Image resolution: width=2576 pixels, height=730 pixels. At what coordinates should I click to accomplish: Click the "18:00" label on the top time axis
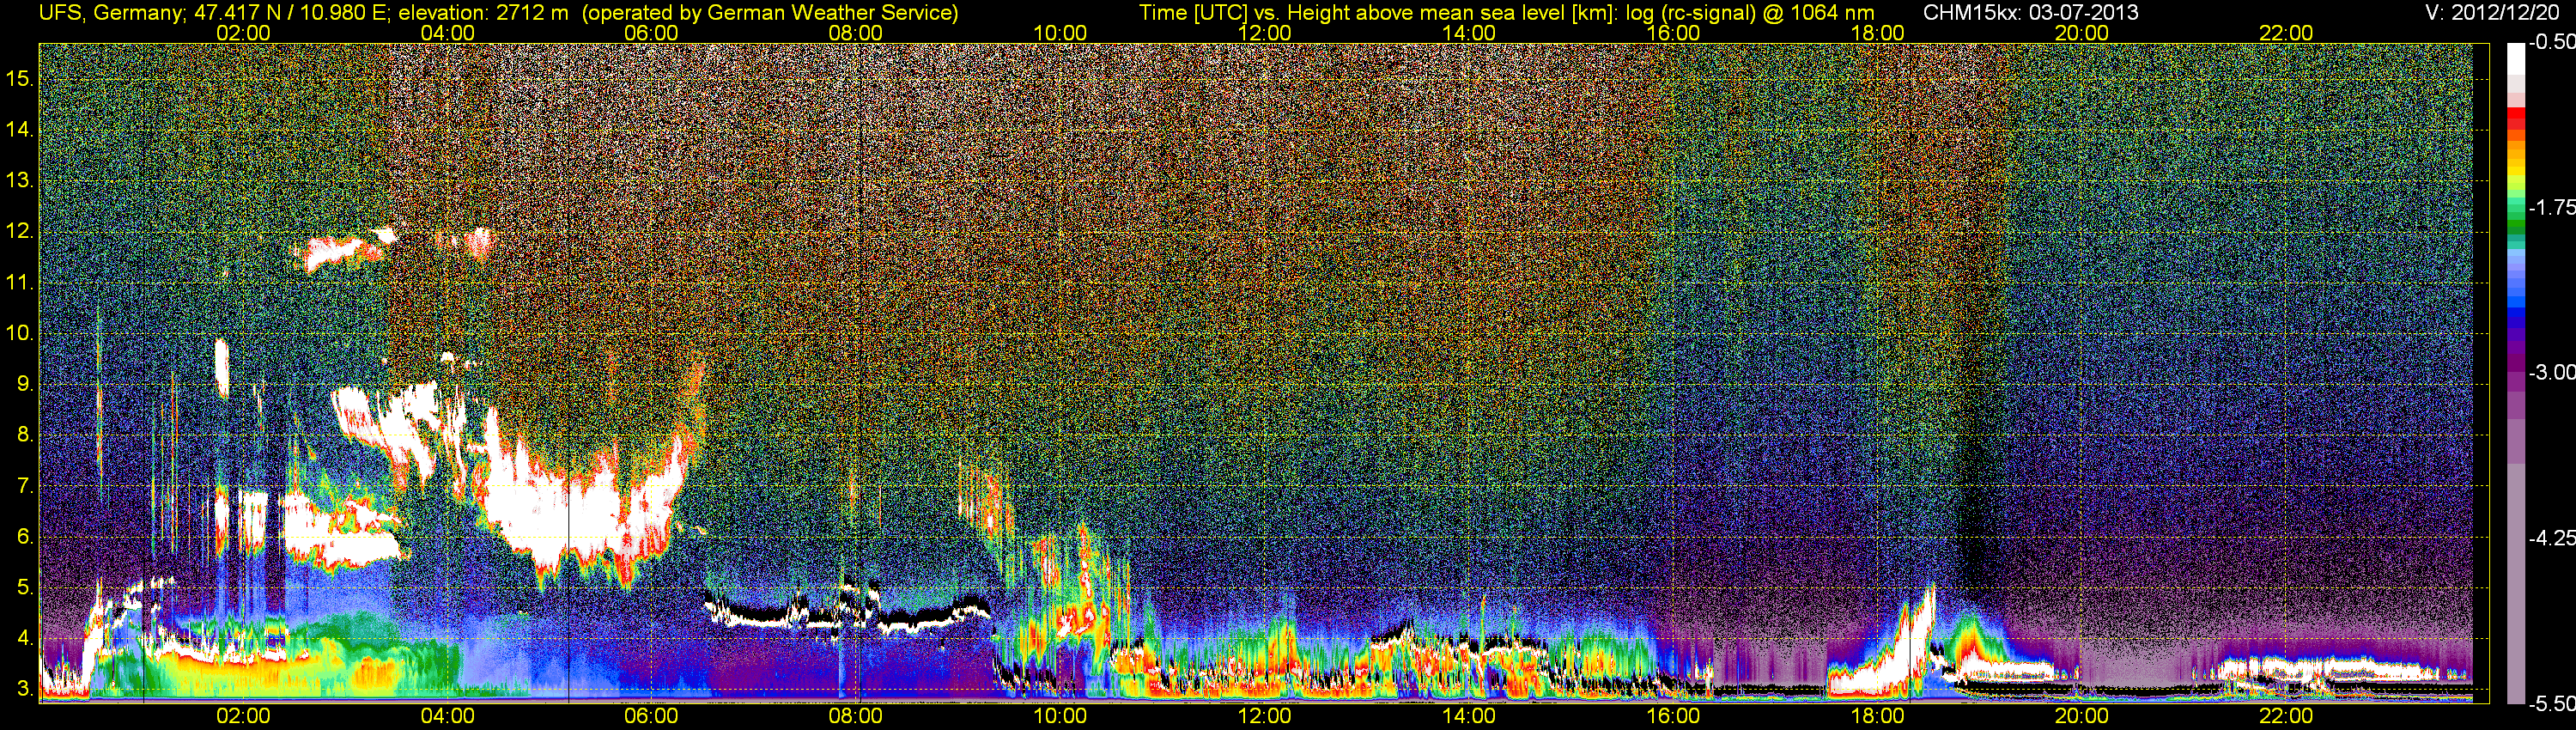(x=1877, y=33)
